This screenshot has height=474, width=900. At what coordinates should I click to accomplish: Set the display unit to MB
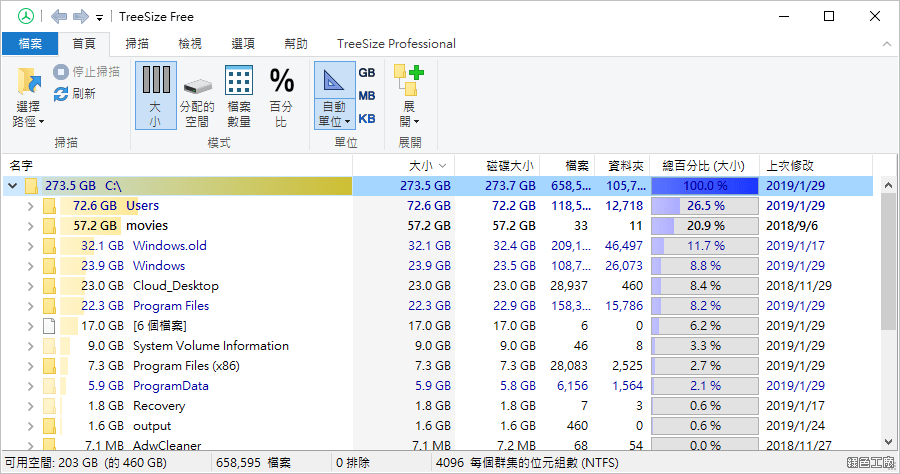[x=367, y=96]
